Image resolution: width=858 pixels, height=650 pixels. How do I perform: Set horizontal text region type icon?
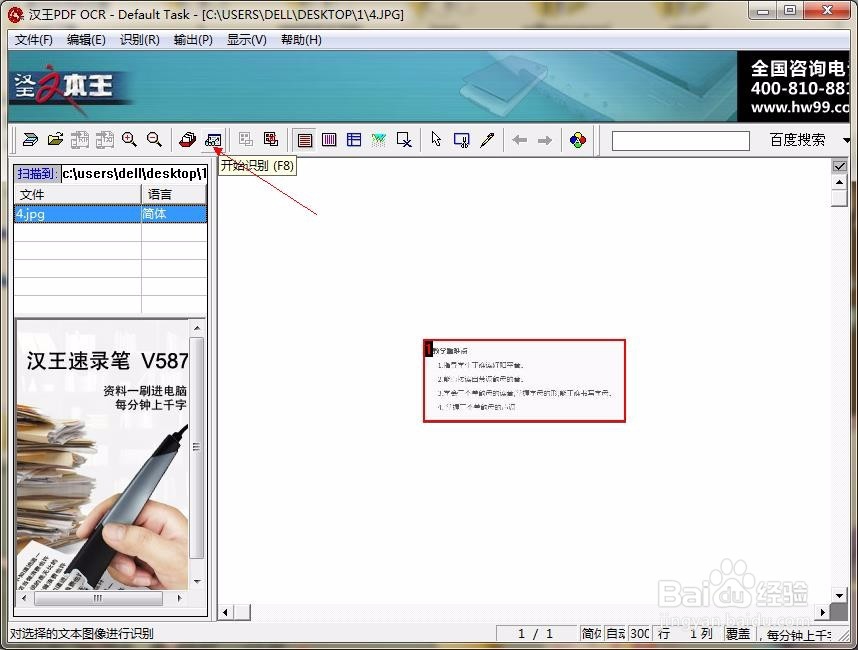click(304, 140)
